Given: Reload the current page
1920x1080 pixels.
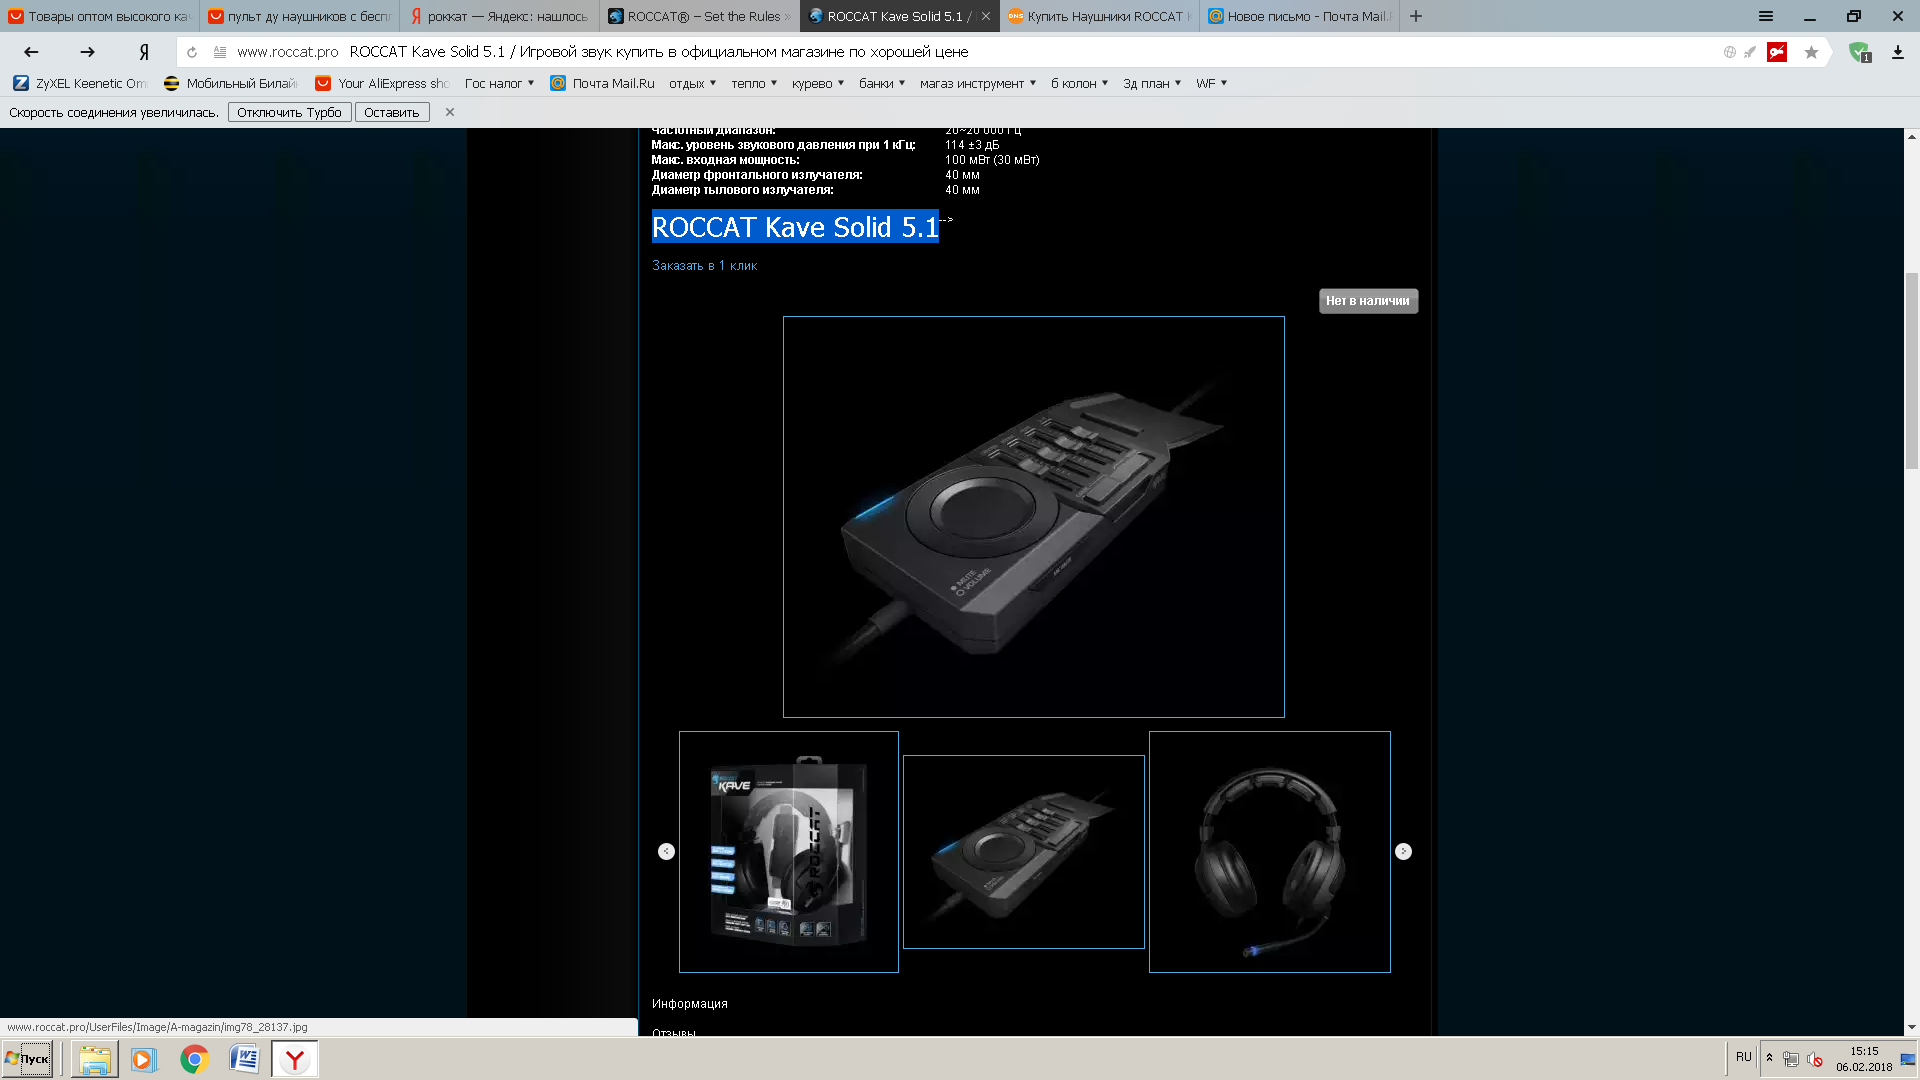Looking at the screenshot, I should click(x=192, y=52).
